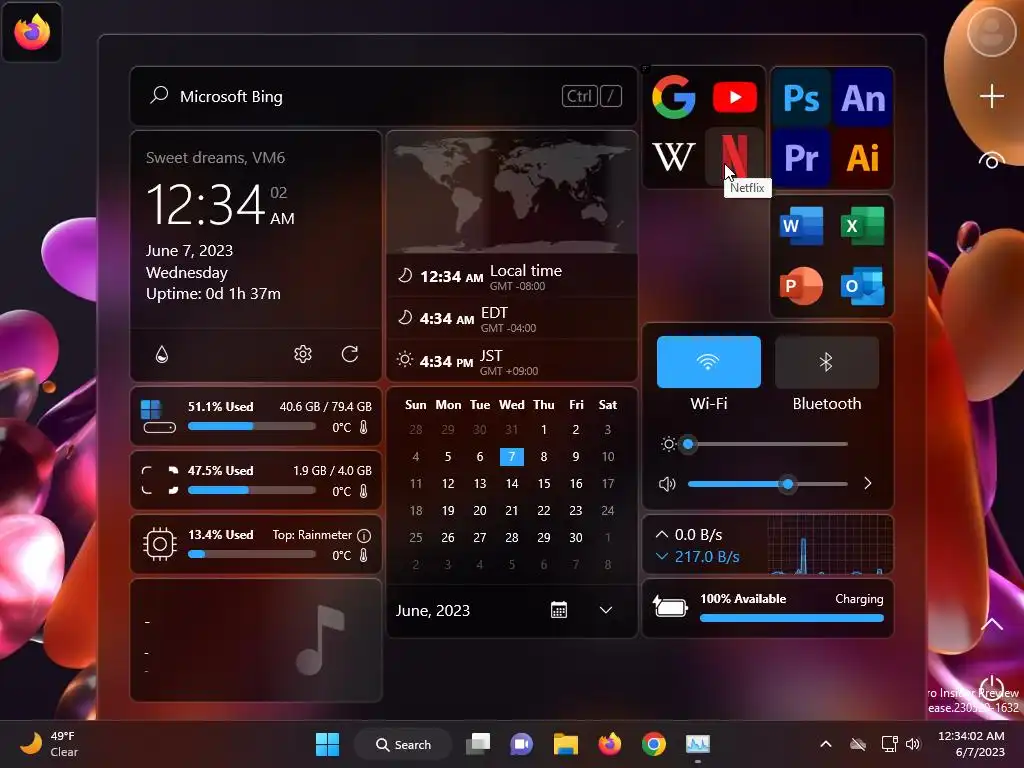The height and width of the screenshot is (768, 1024).
Task: Open clock widget settings gear
Action: [x=302, y=354]
